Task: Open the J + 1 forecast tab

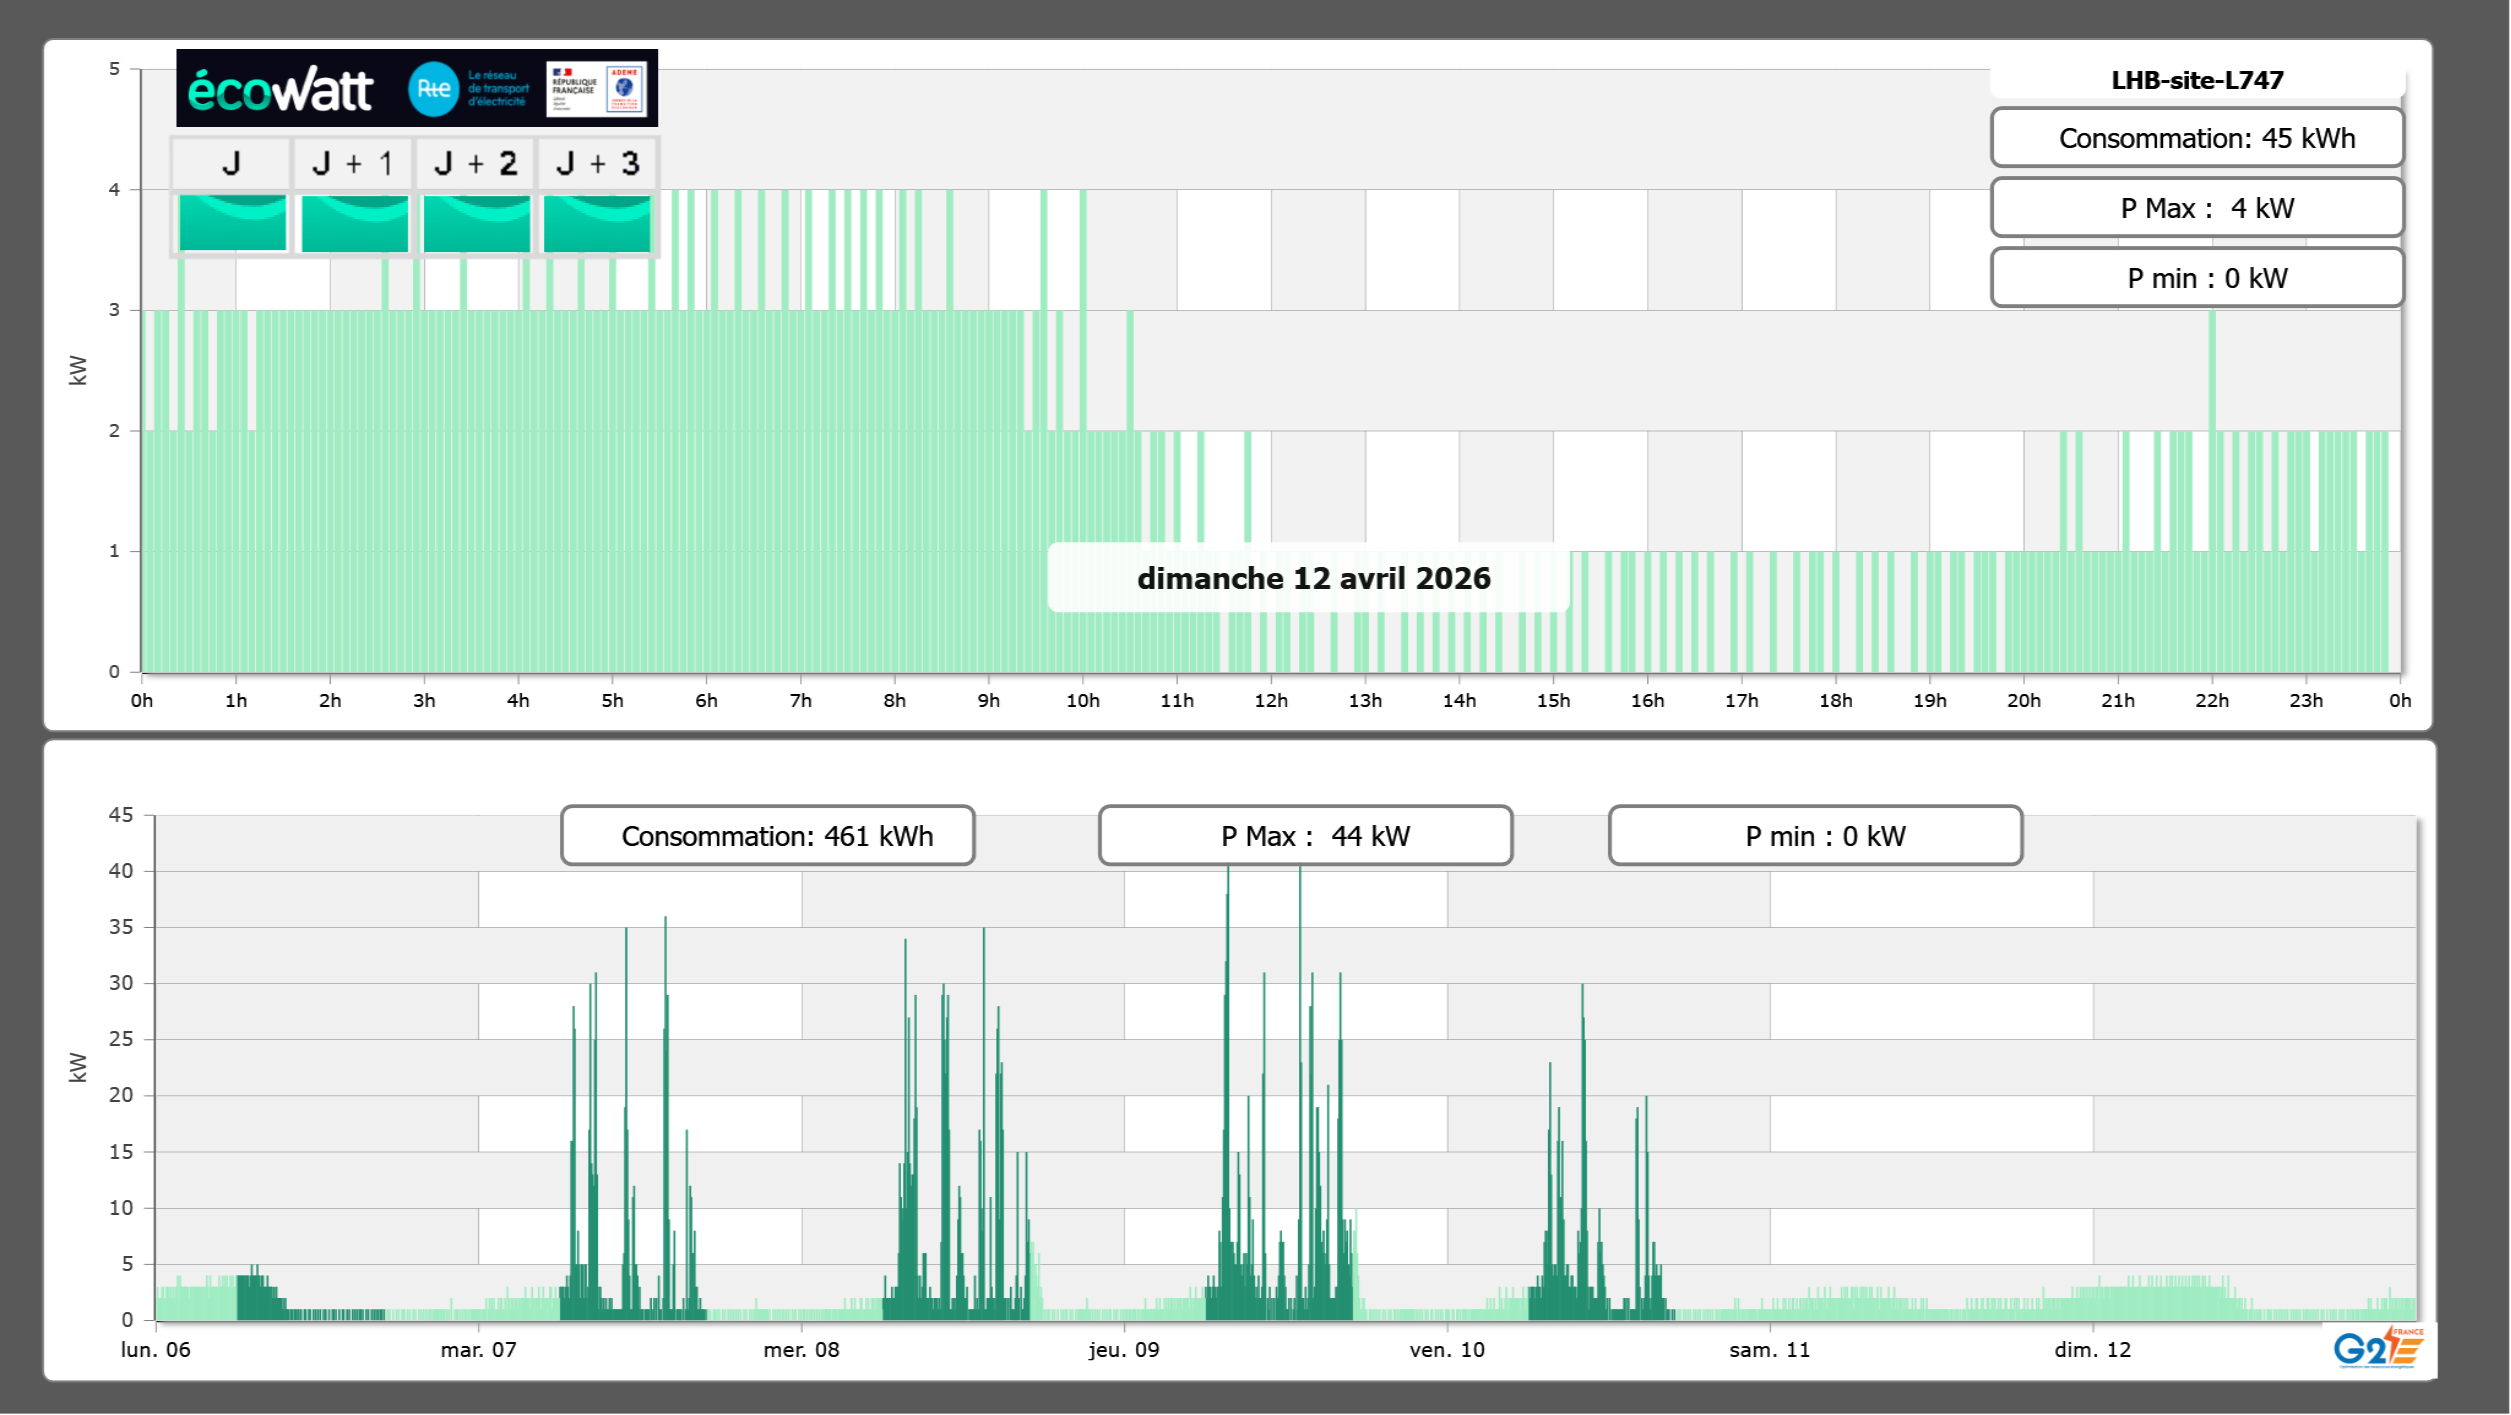Action: coord(353,163)
